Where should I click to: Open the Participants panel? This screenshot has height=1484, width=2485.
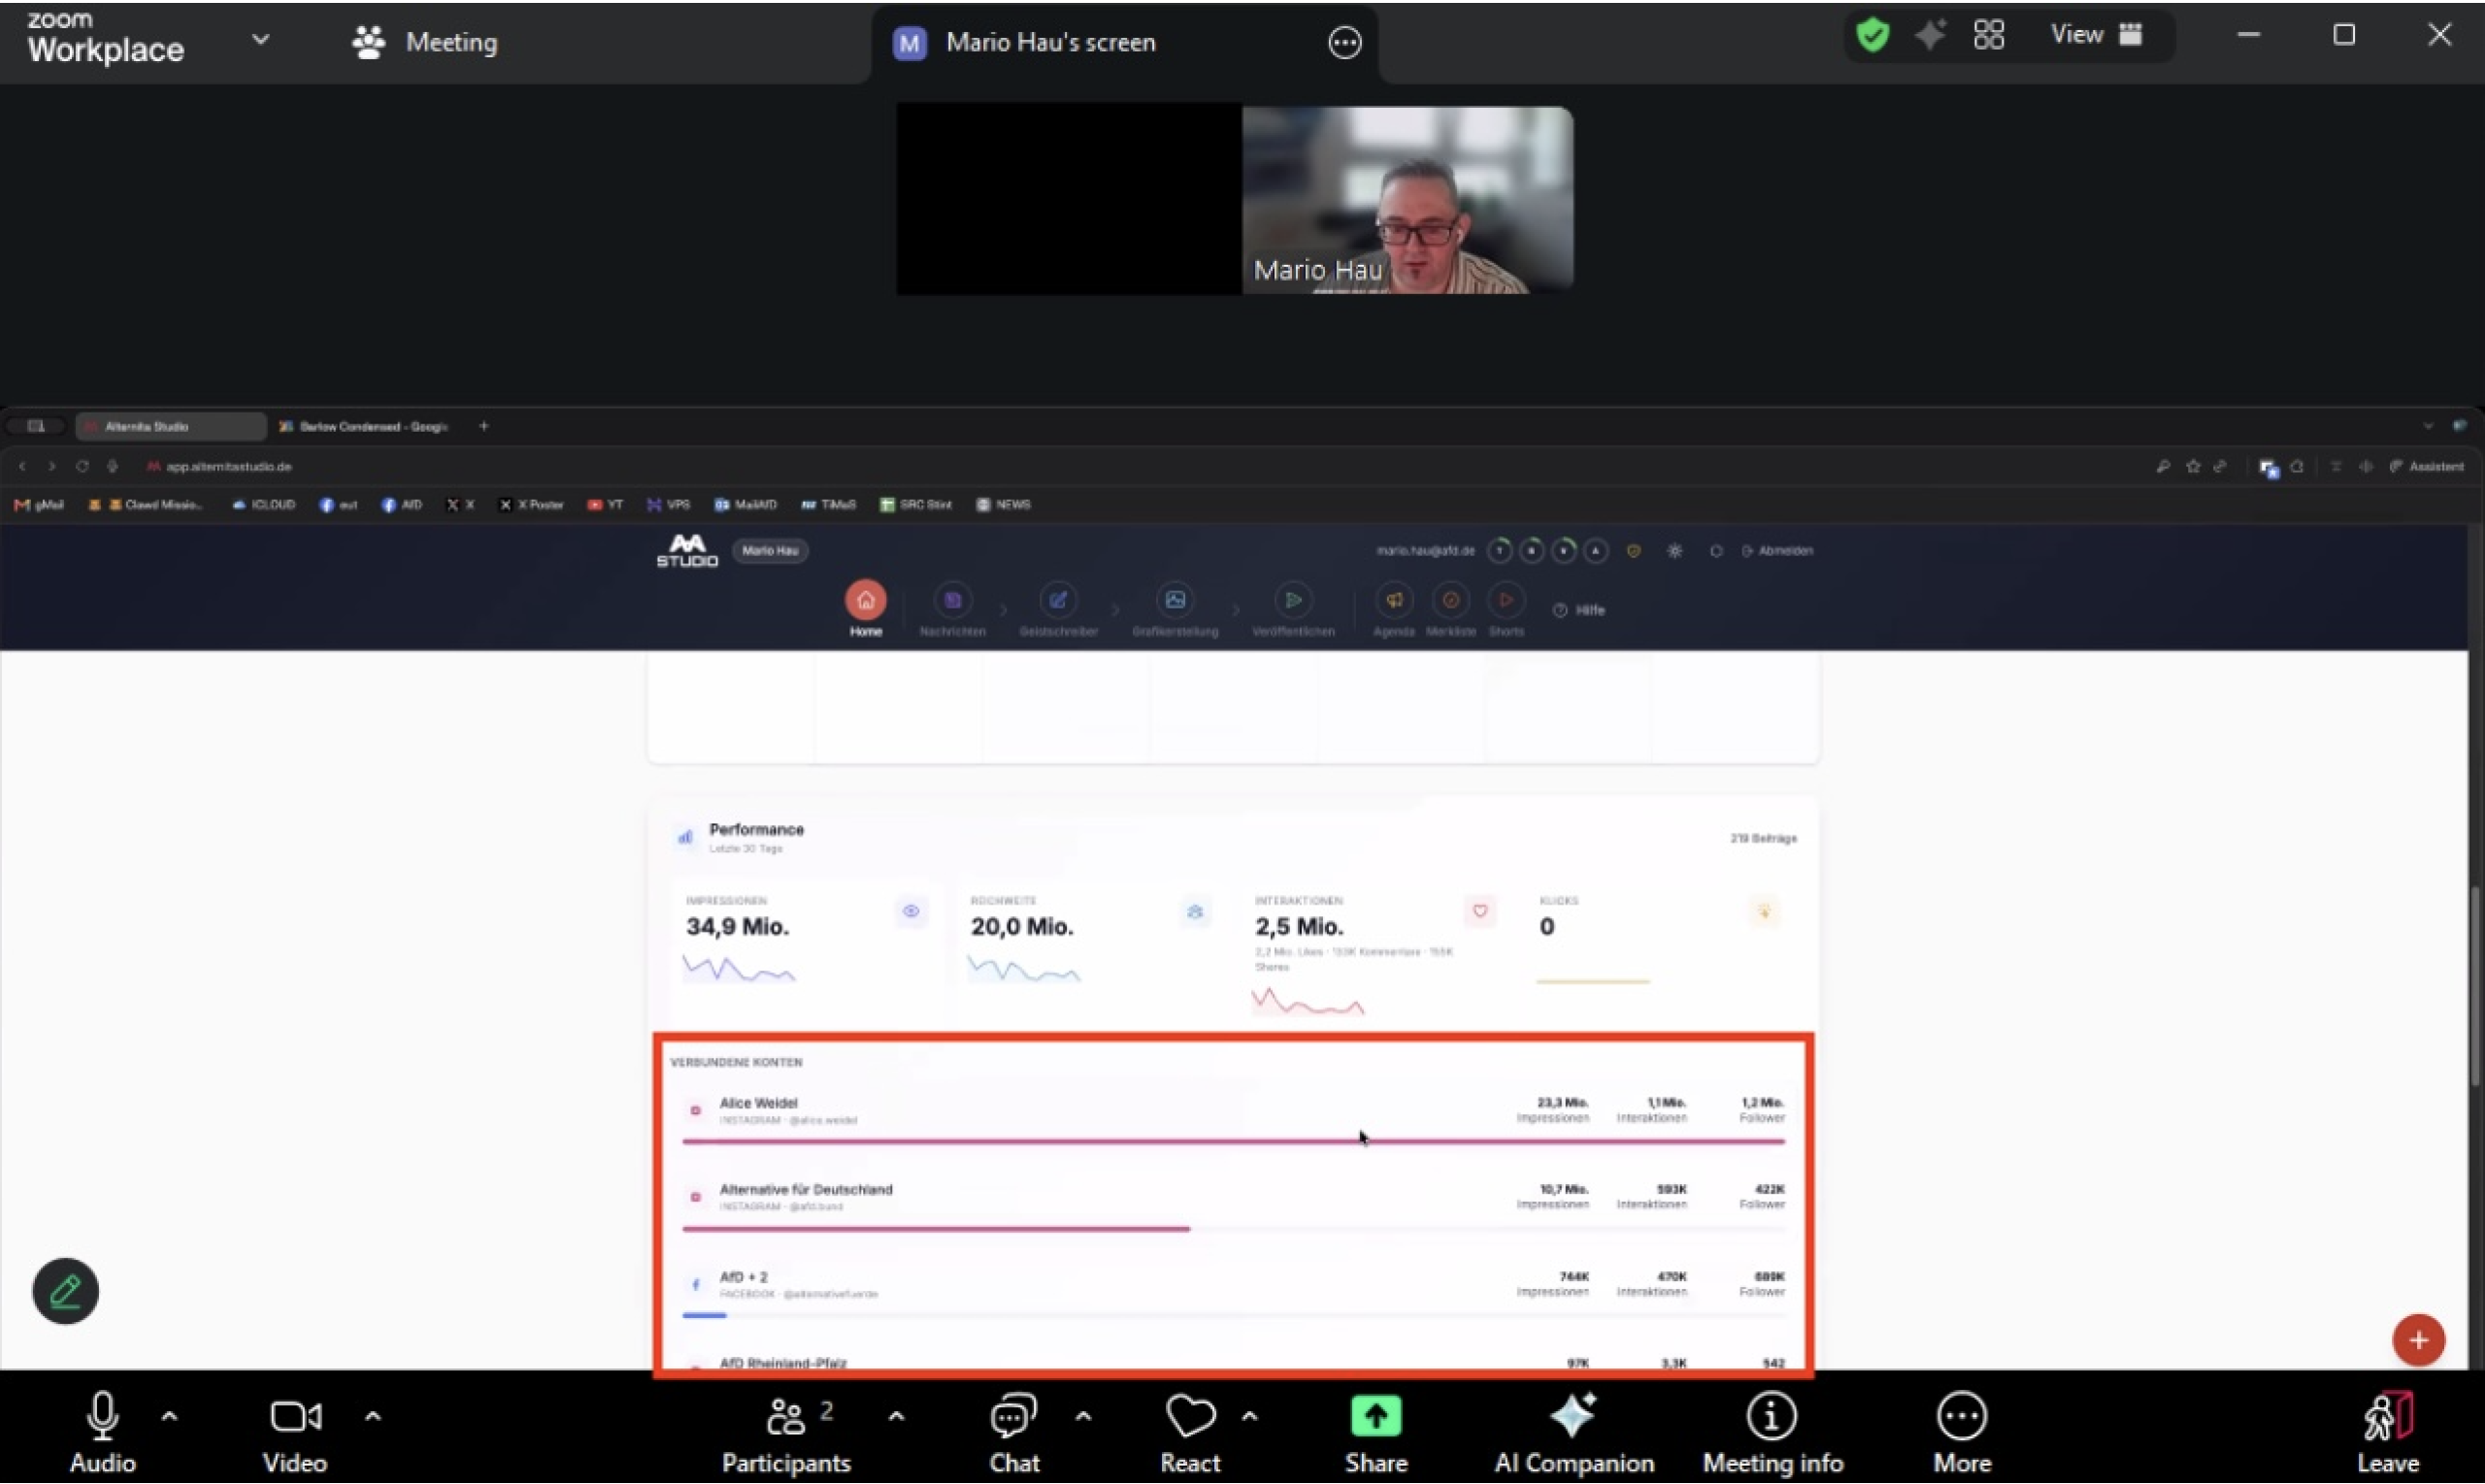click(x=786, y=1432)
